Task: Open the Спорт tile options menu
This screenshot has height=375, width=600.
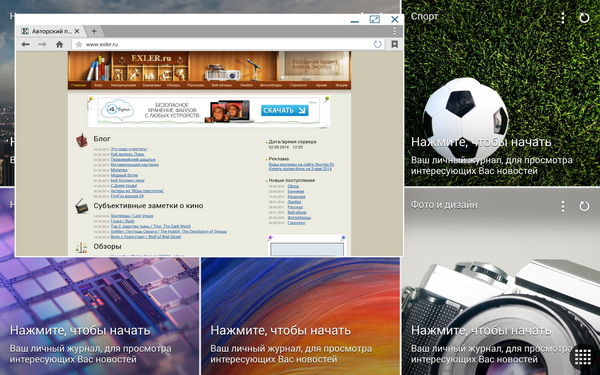Action: click(x=562, y=18)
